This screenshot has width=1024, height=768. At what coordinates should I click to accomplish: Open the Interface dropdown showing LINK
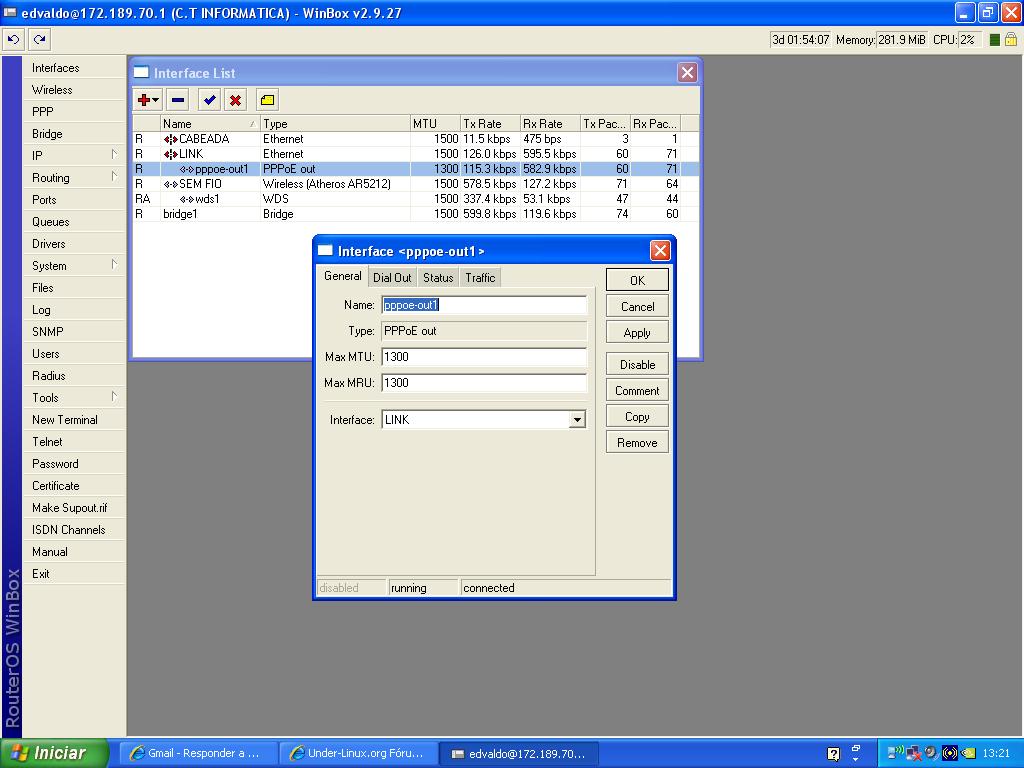point(577,420)
